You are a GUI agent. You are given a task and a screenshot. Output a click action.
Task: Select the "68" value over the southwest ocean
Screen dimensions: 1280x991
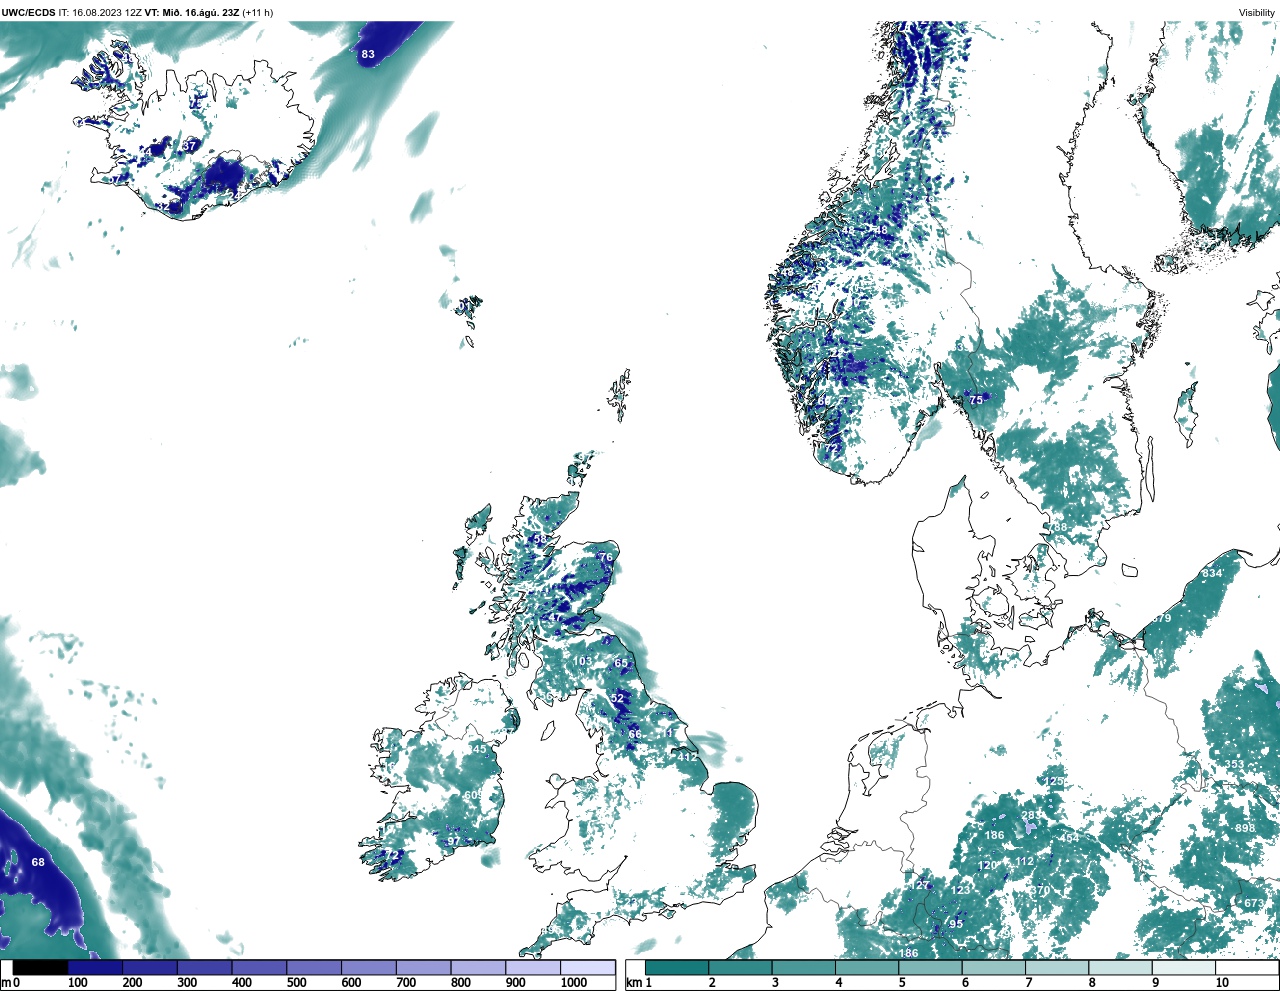point(38,862)
